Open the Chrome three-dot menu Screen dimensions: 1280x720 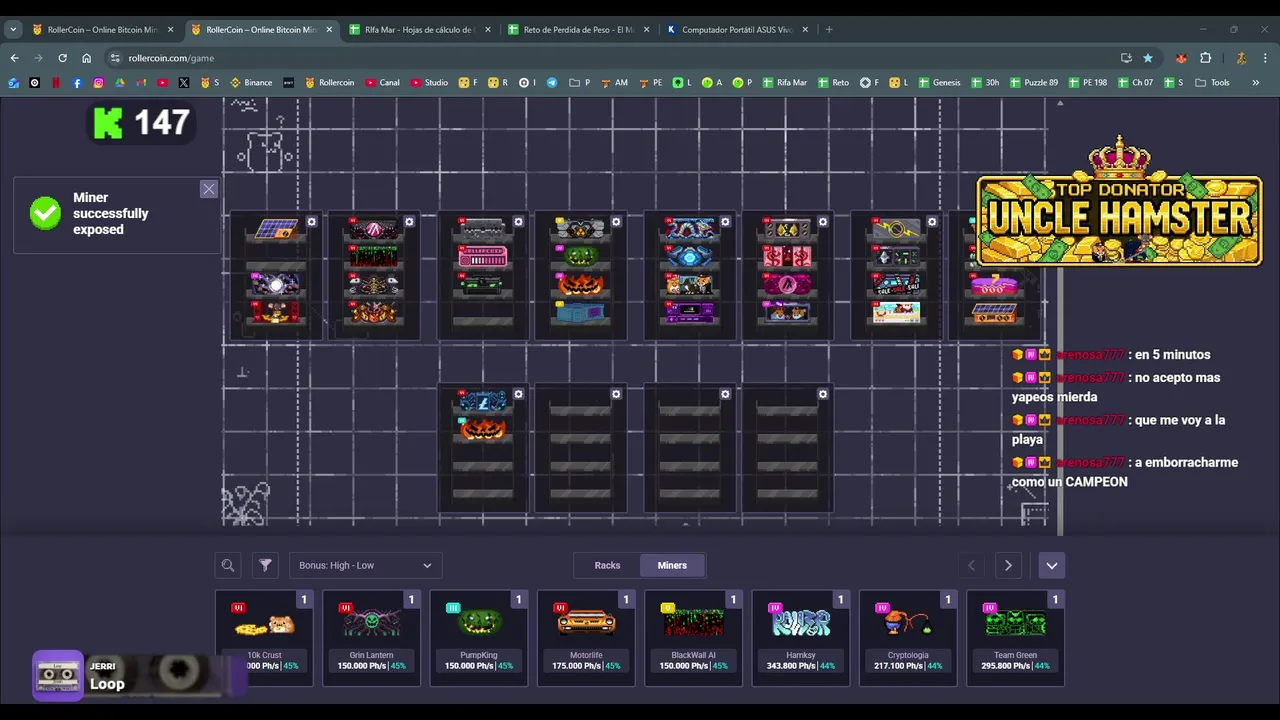coord(1265,58)
